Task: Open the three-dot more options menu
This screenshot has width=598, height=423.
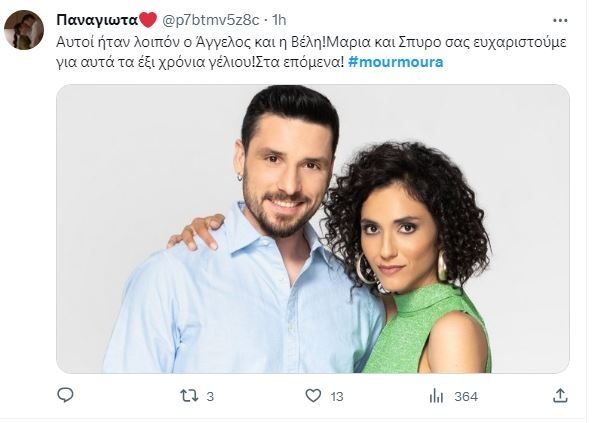Action: 560,20
